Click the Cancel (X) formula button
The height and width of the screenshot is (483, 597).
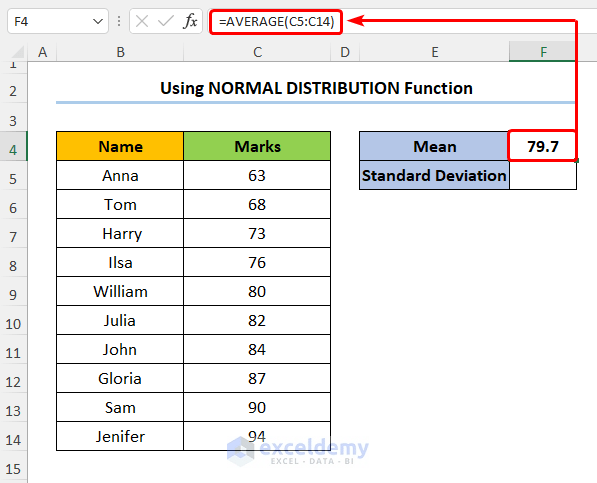click(142, 21)
